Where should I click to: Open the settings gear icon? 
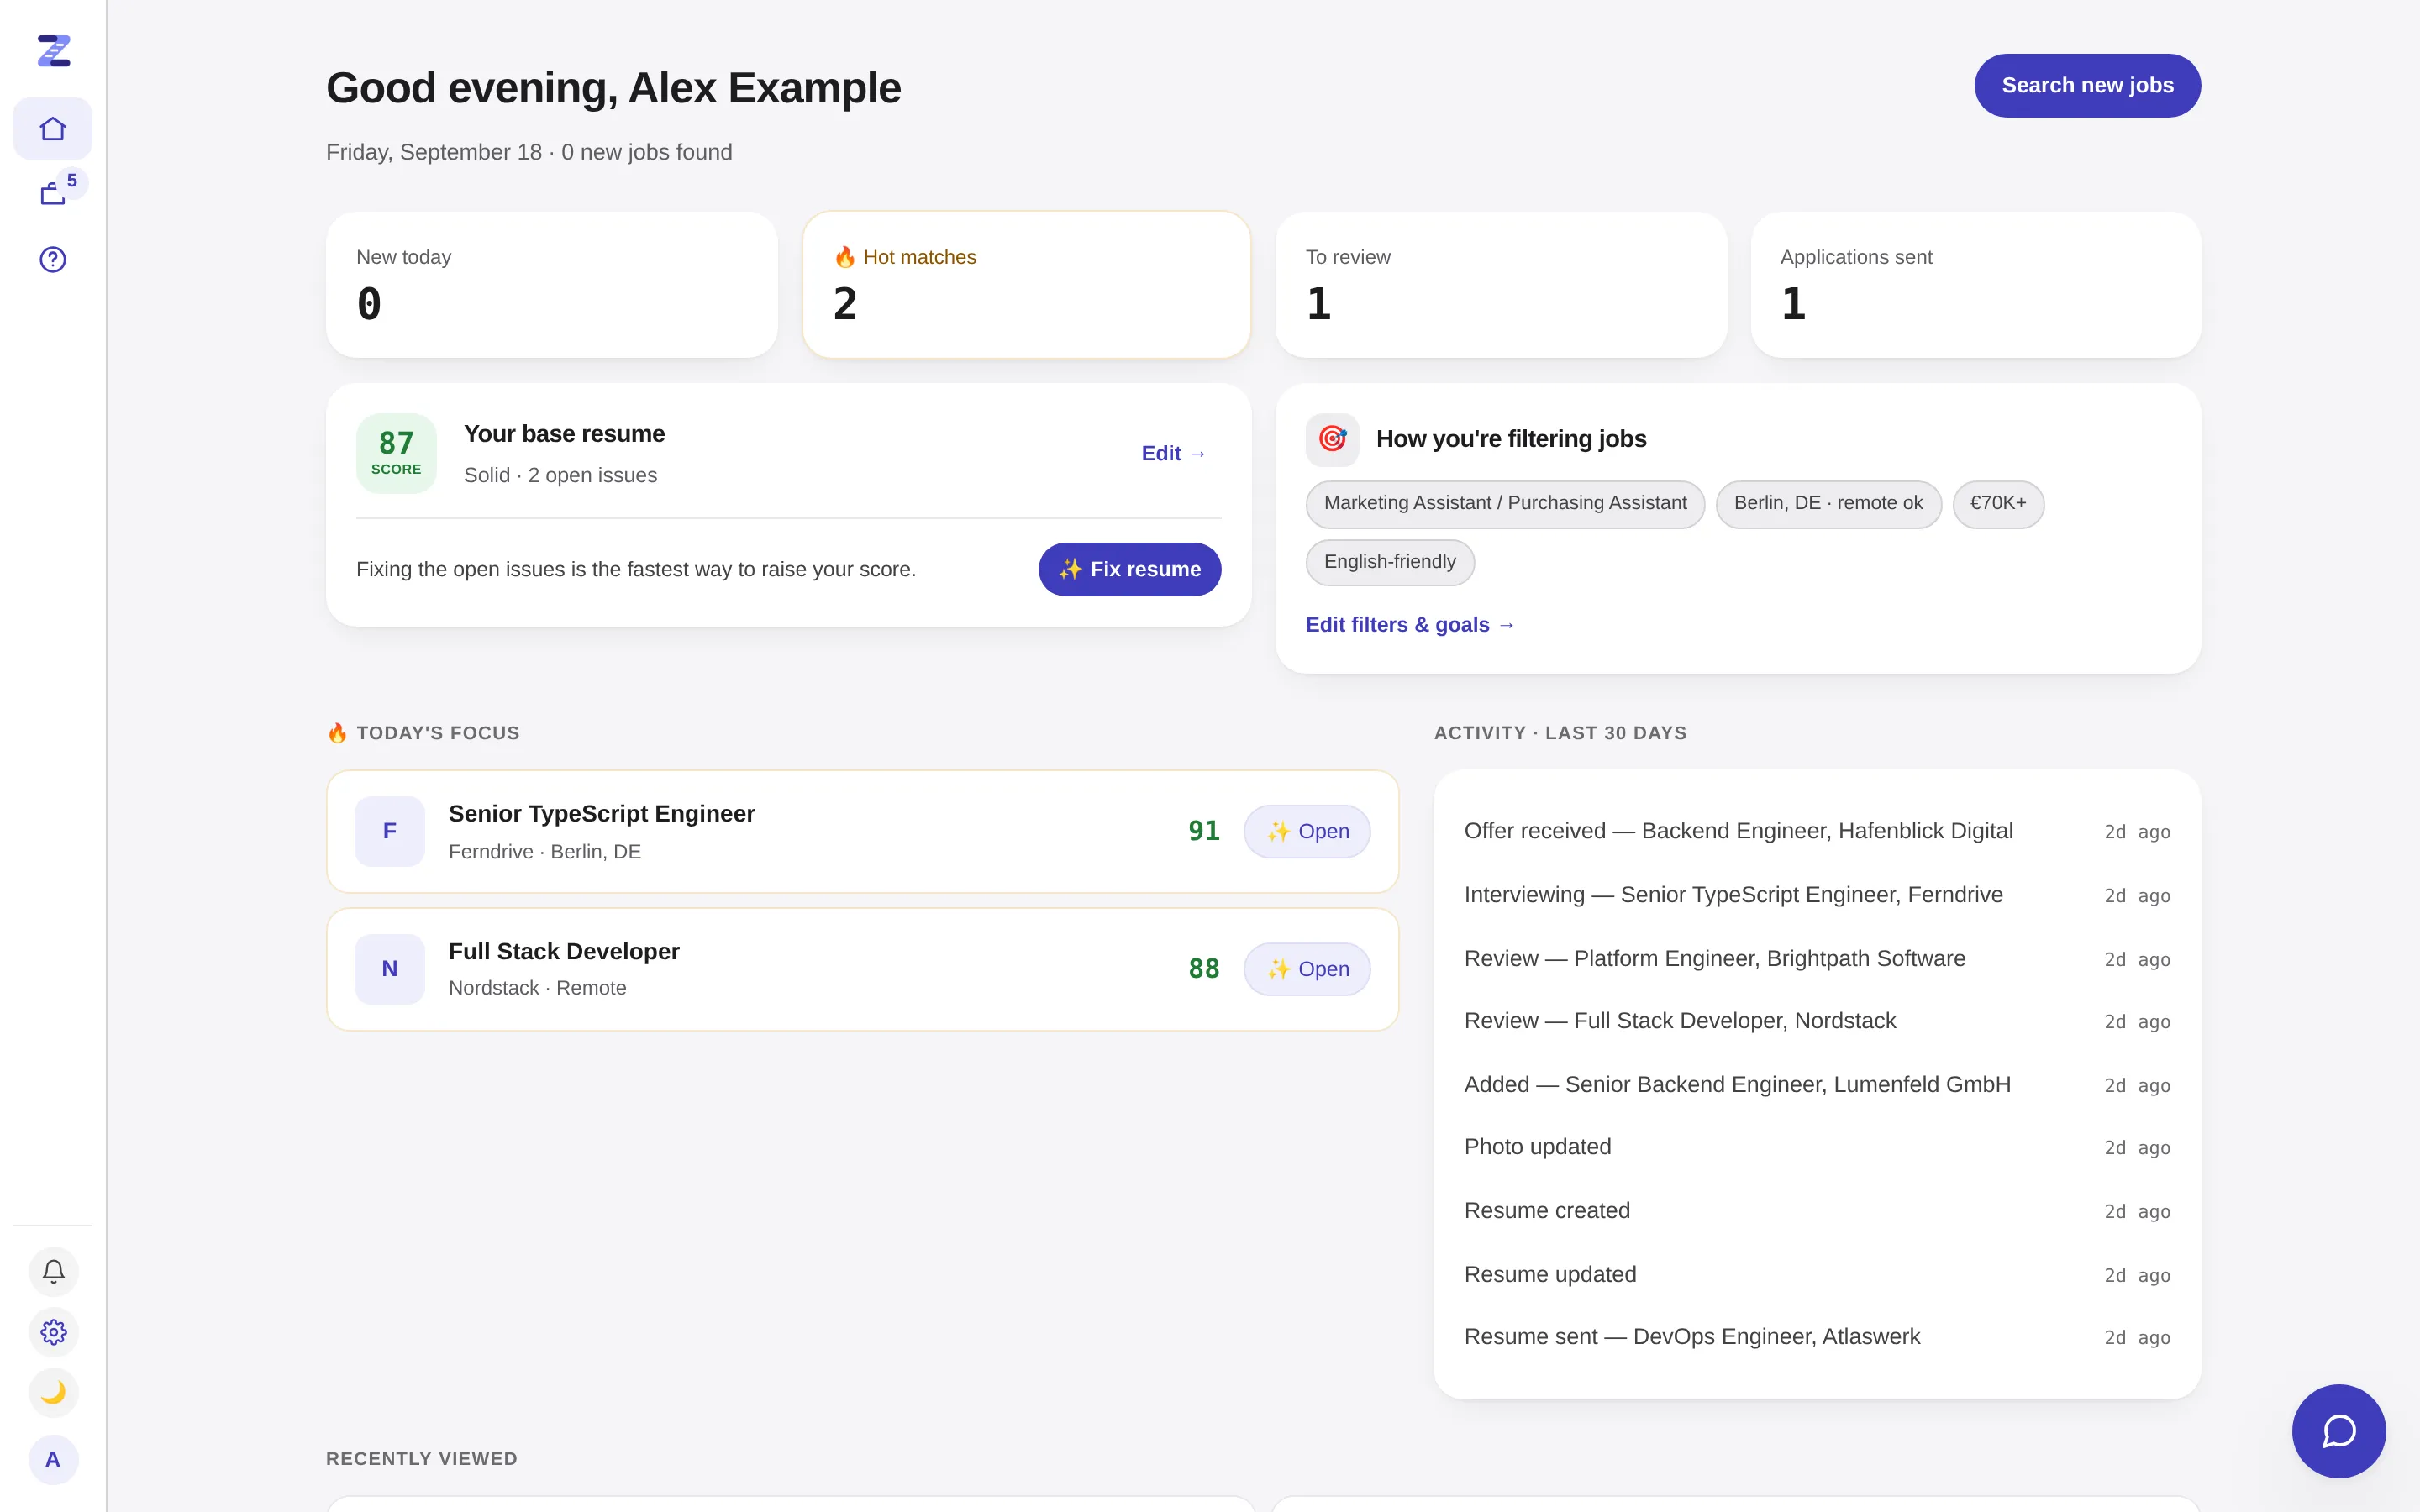pyautogui.click(x=53, y=1332)
